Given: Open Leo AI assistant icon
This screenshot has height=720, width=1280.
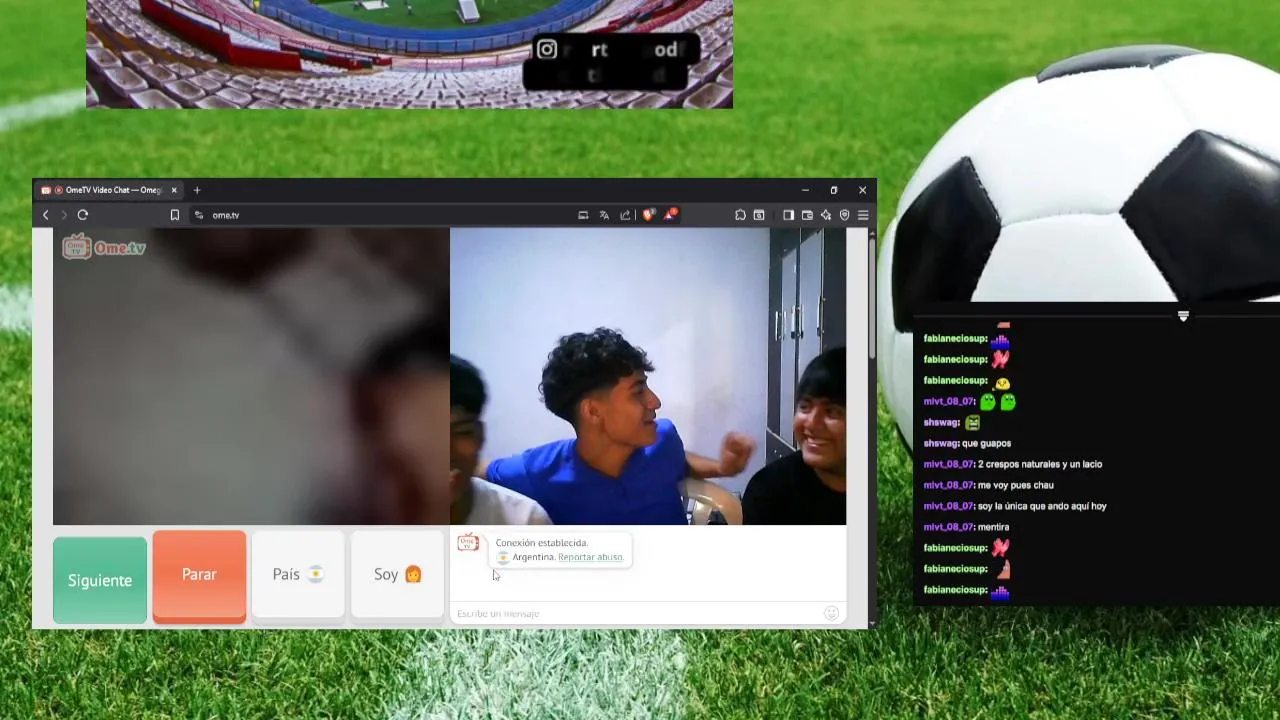Looking at the screenshot, I should point(826,215).
